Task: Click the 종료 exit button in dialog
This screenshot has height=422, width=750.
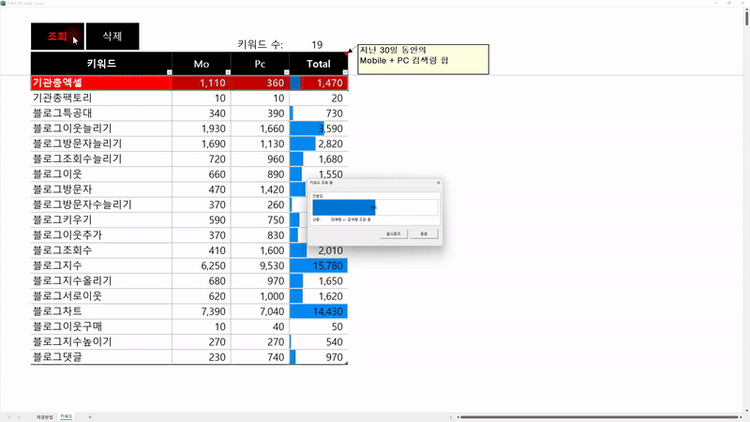Action: pyautogui.click(x=424, y=234)
